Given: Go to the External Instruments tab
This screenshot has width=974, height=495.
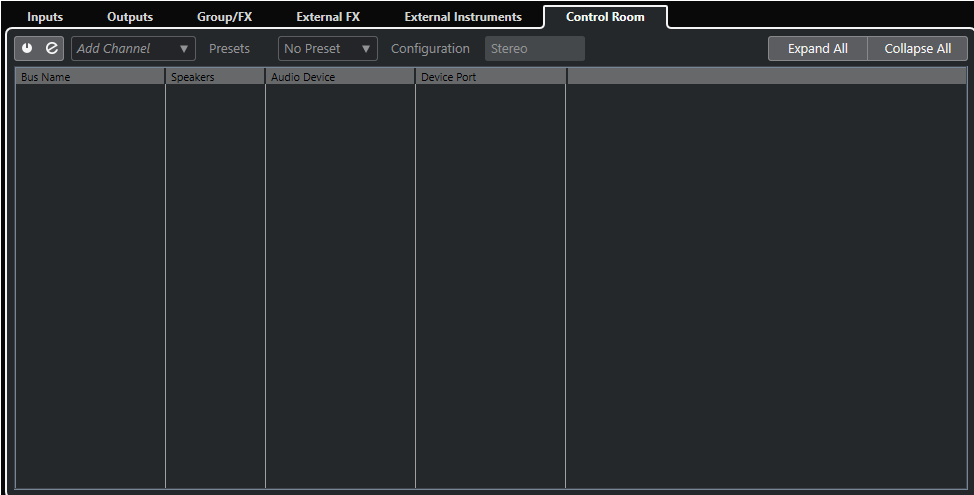Looking at the screenshot, I should [x=463, y=17].
